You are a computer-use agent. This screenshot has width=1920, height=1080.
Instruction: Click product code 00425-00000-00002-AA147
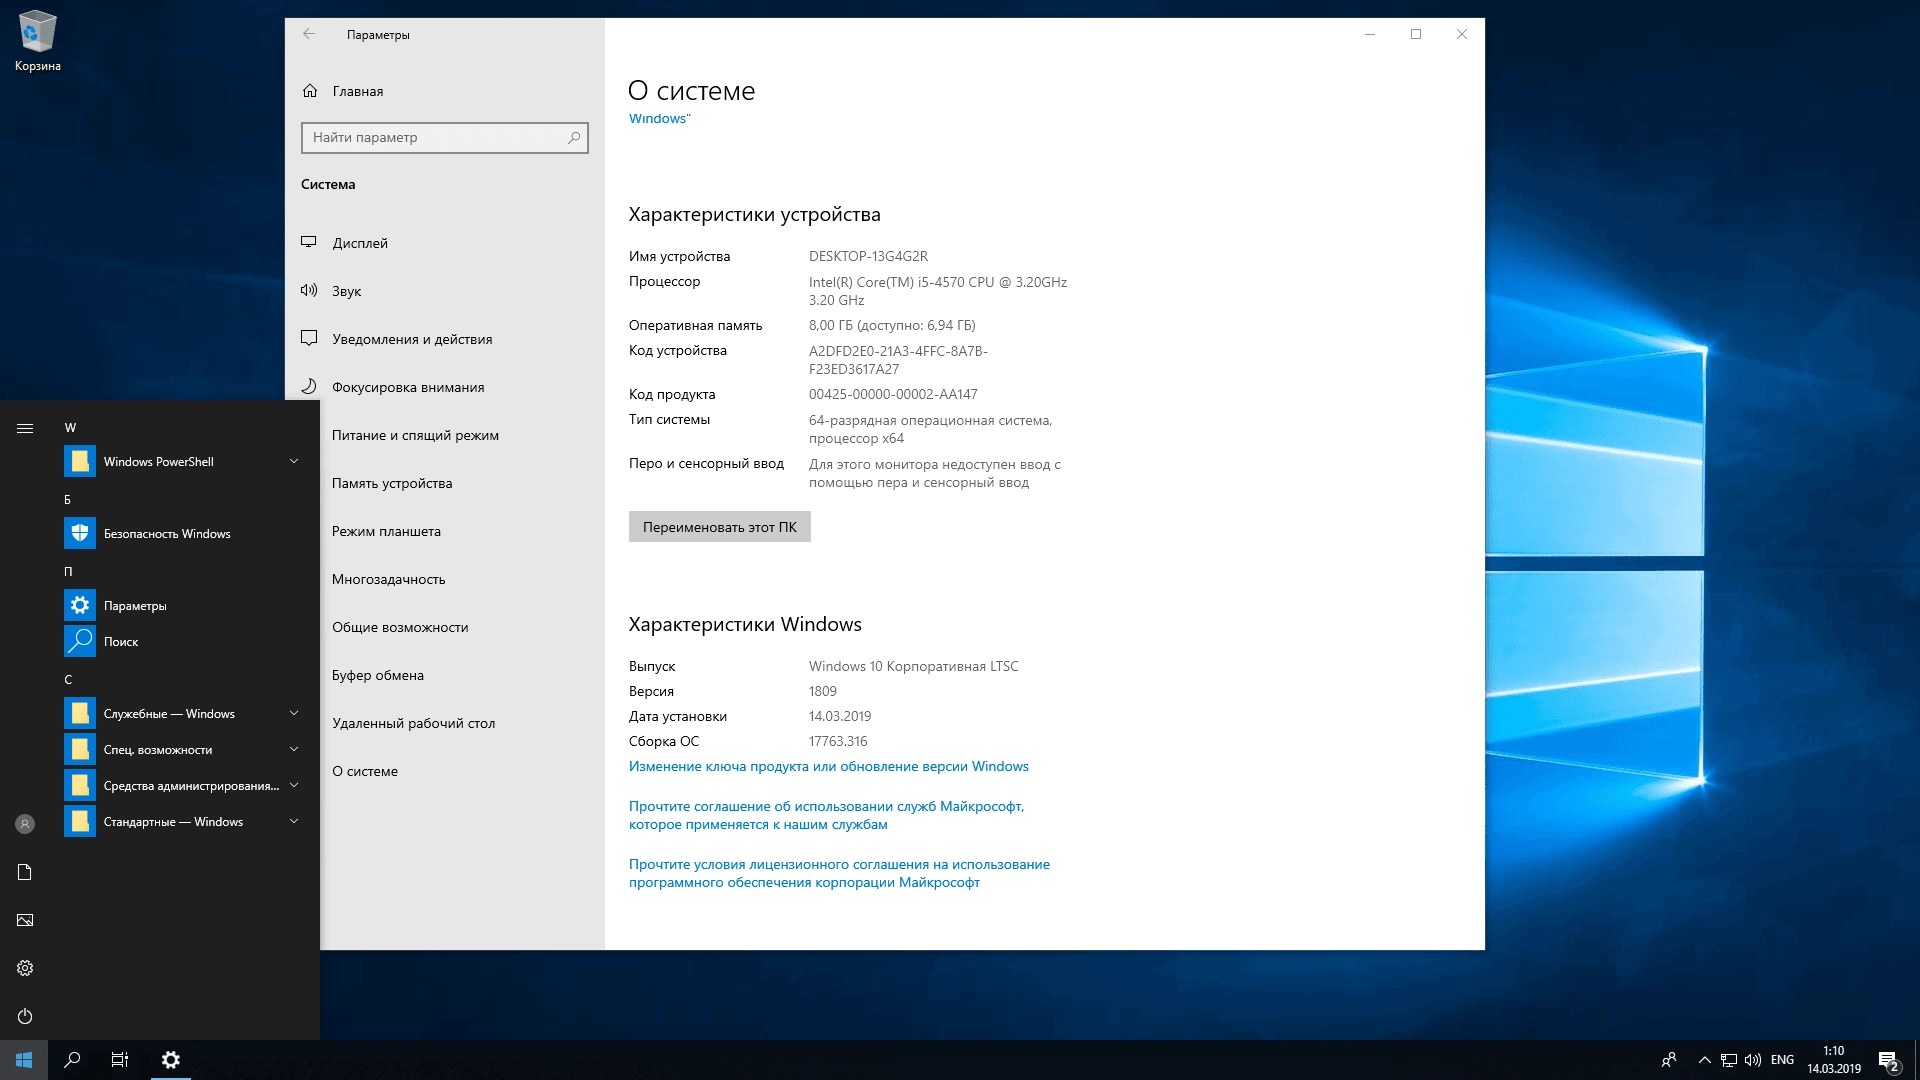(893, 394)
